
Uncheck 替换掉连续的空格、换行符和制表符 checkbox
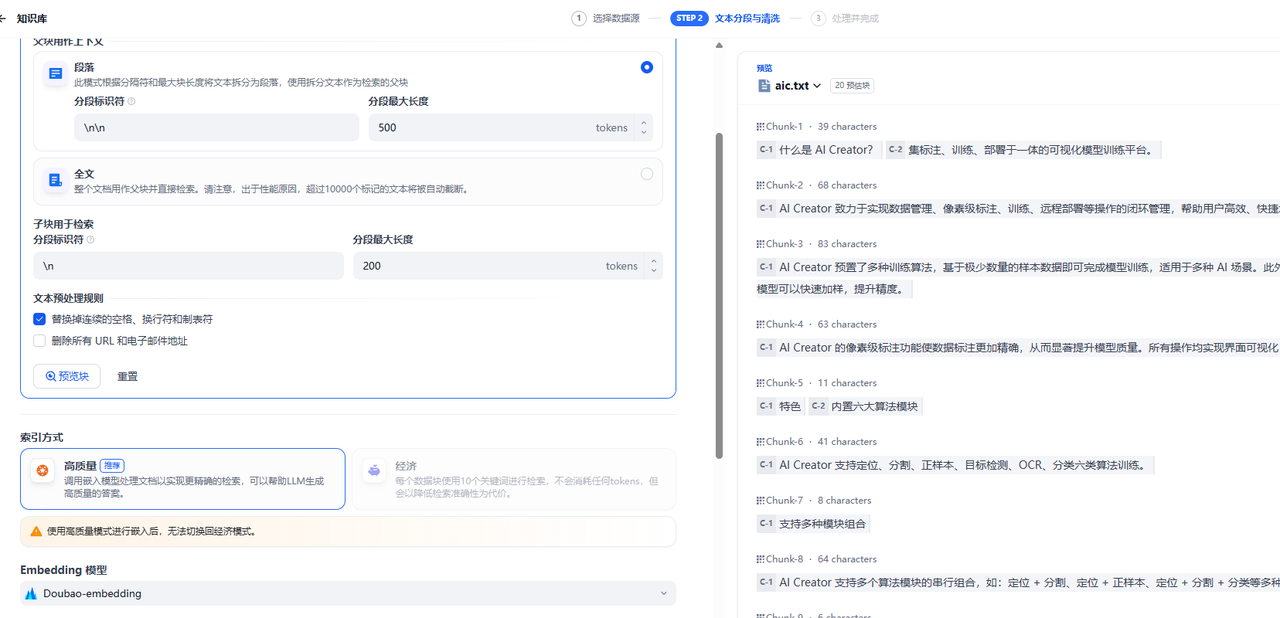[40, 320]
